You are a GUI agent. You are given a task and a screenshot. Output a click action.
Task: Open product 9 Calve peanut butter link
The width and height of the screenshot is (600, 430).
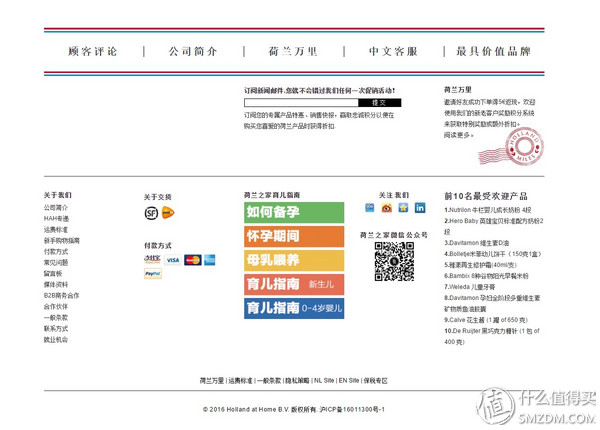[486, 320]
